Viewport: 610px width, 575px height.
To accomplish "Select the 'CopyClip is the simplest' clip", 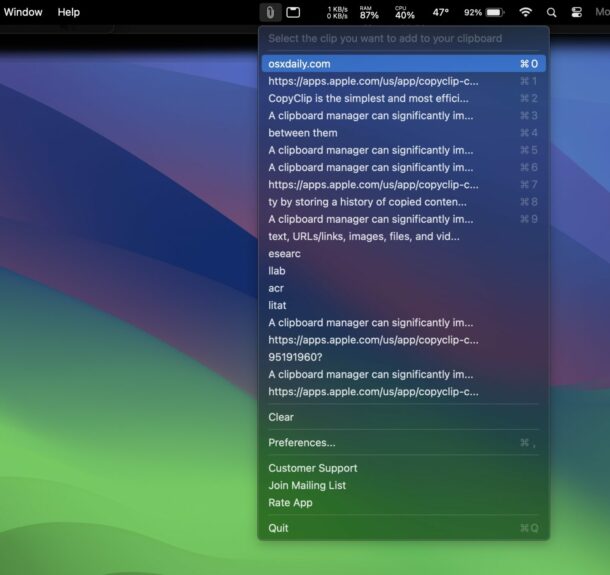I will pyautogui.click(x=367, y=98).
